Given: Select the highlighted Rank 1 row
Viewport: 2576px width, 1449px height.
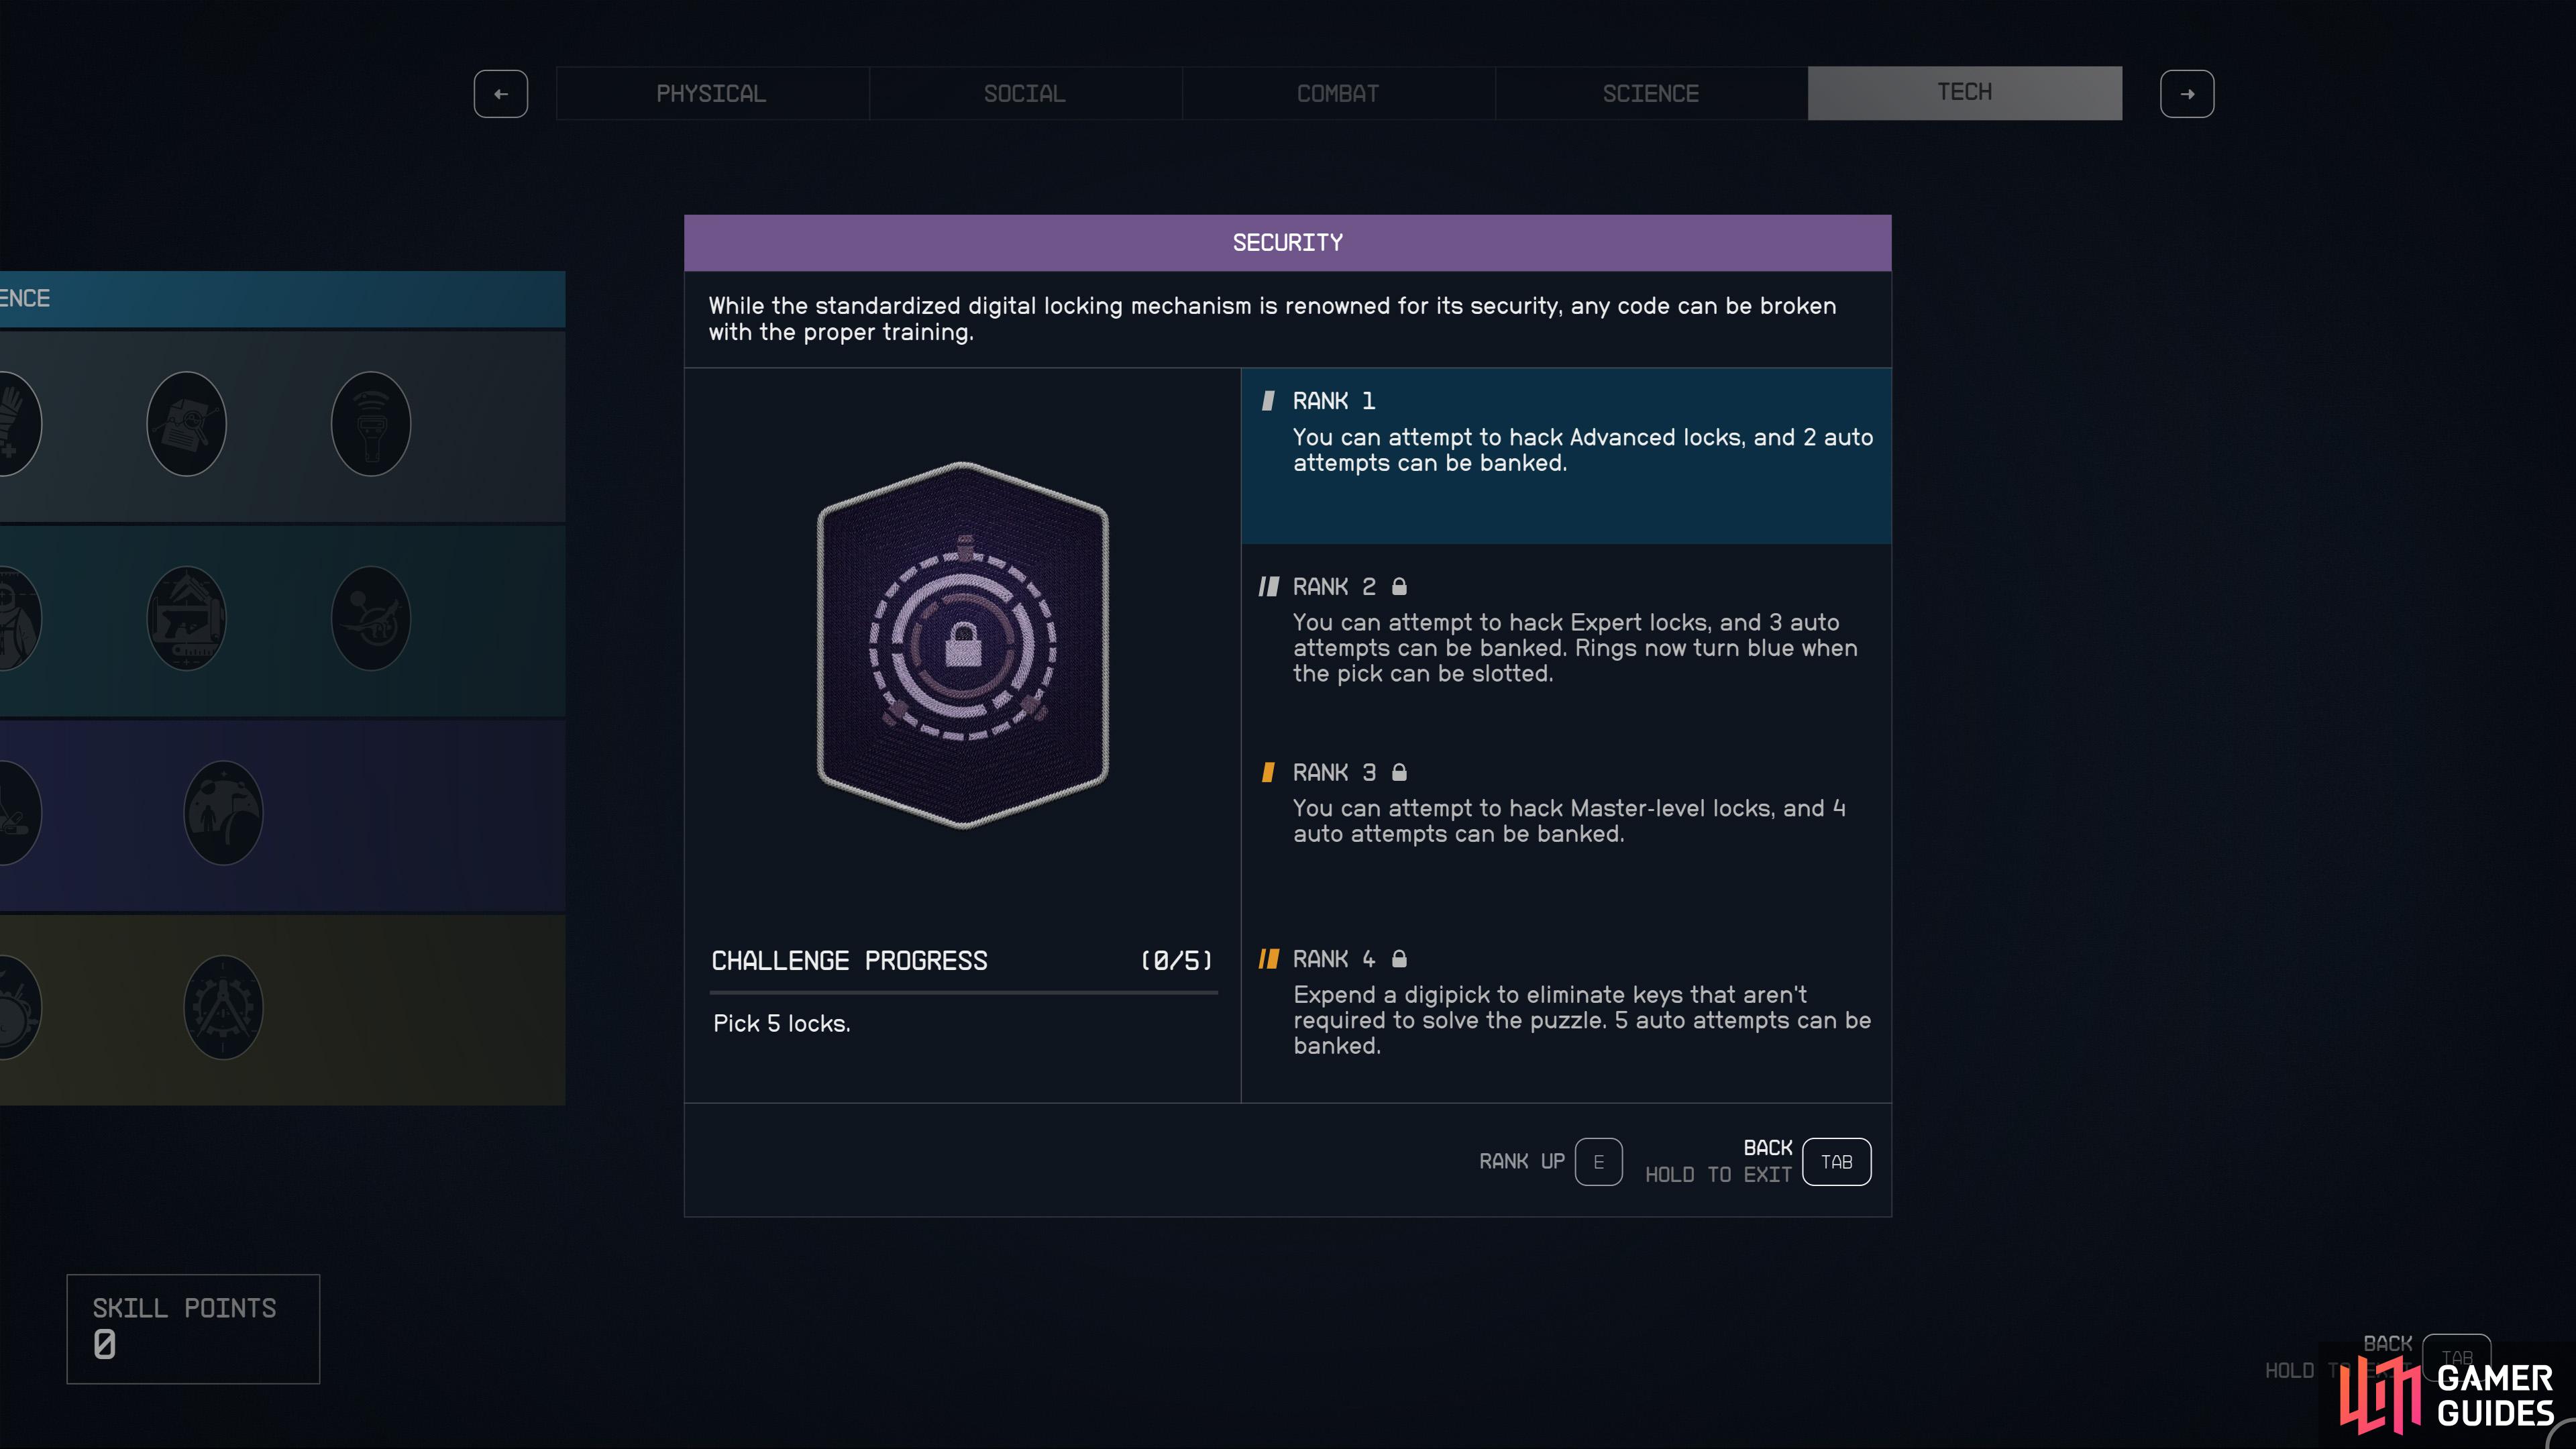Looking at the screenshot, I should click(1566, 456).
